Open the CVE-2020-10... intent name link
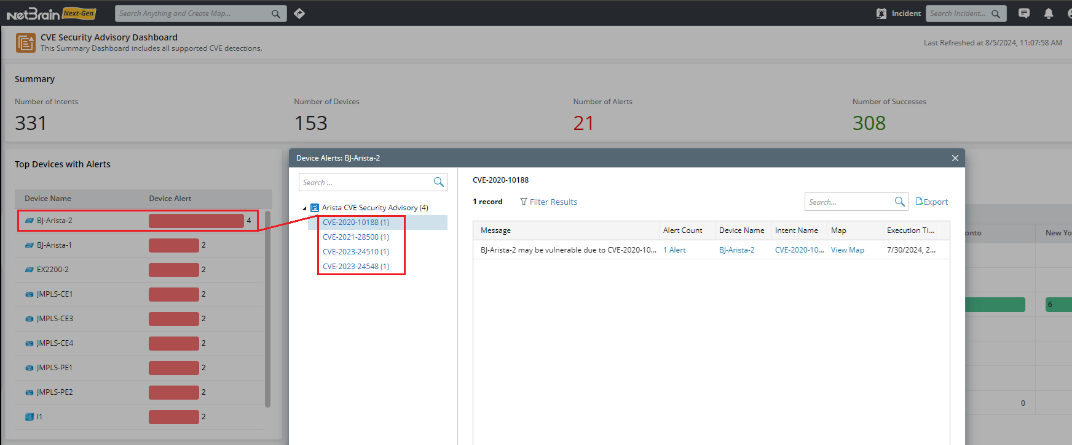This screenshot has width=1072, height=445. tap(799, 250)
